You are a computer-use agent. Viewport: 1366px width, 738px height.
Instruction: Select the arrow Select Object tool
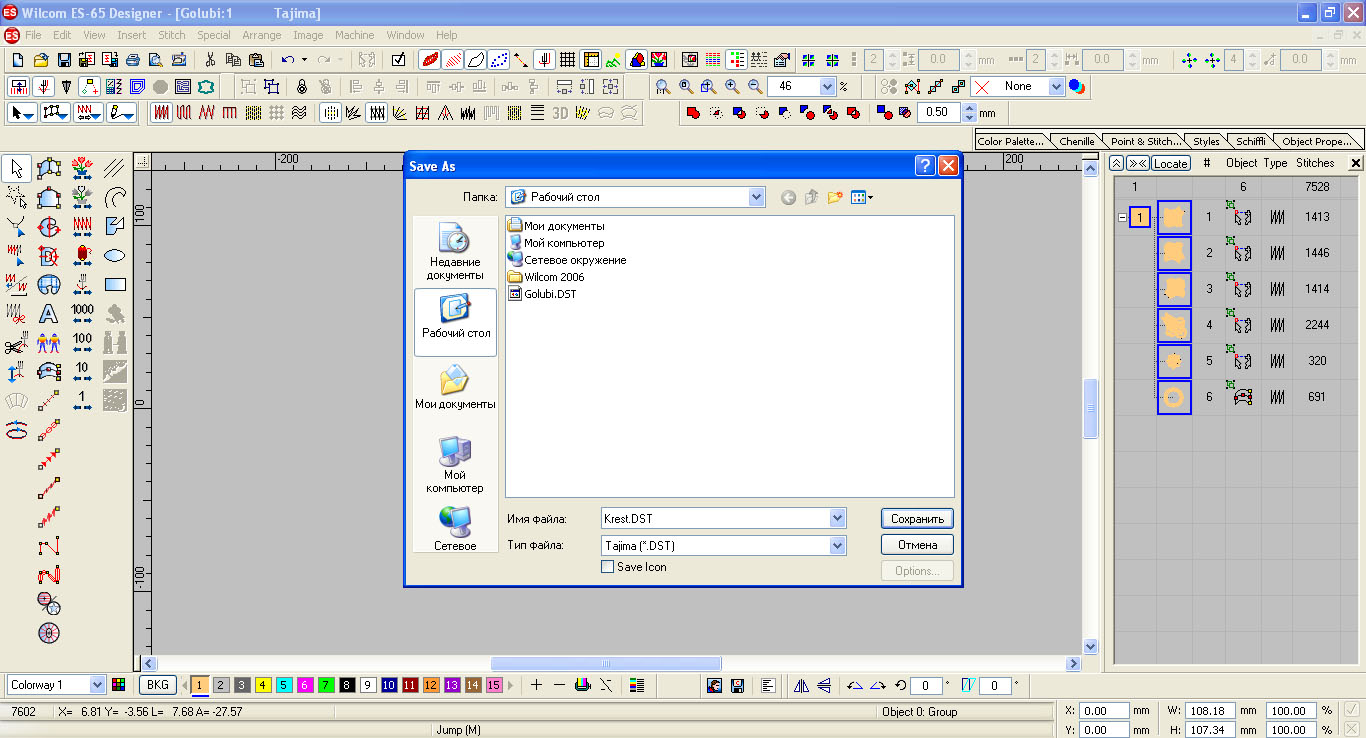(x=16, y=168)
